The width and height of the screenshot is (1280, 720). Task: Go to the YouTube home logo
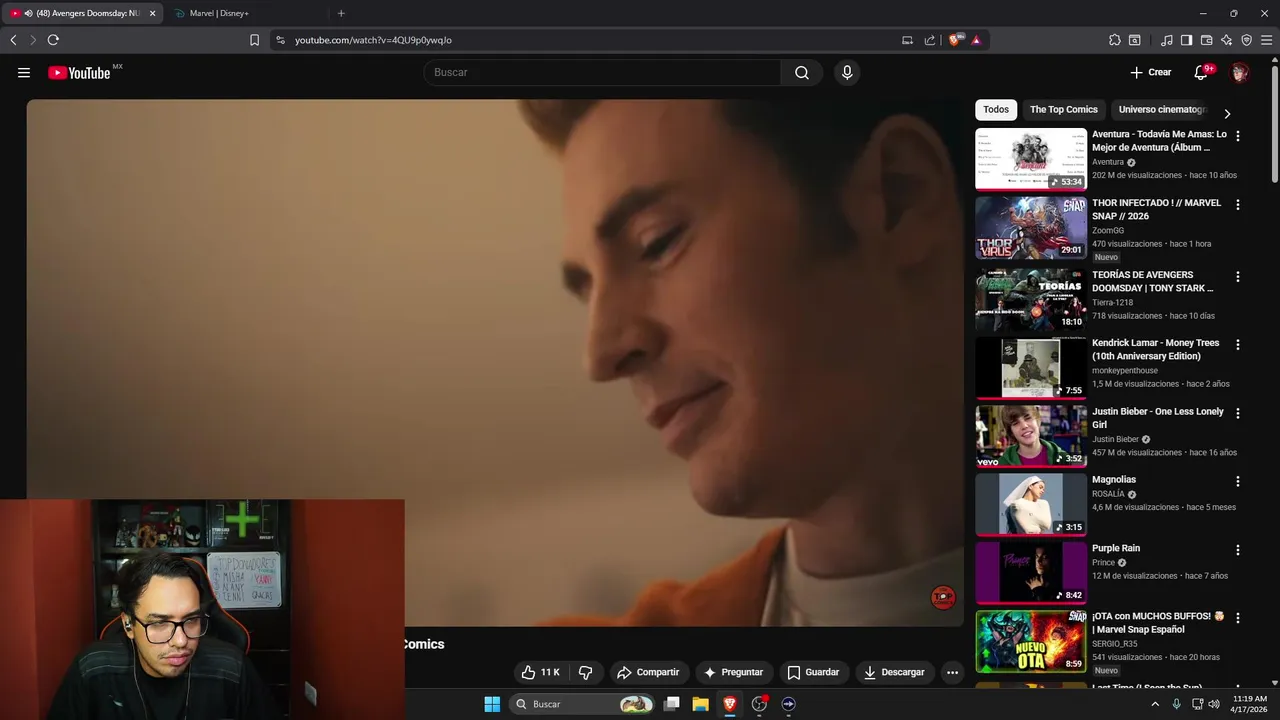[80, 72]
